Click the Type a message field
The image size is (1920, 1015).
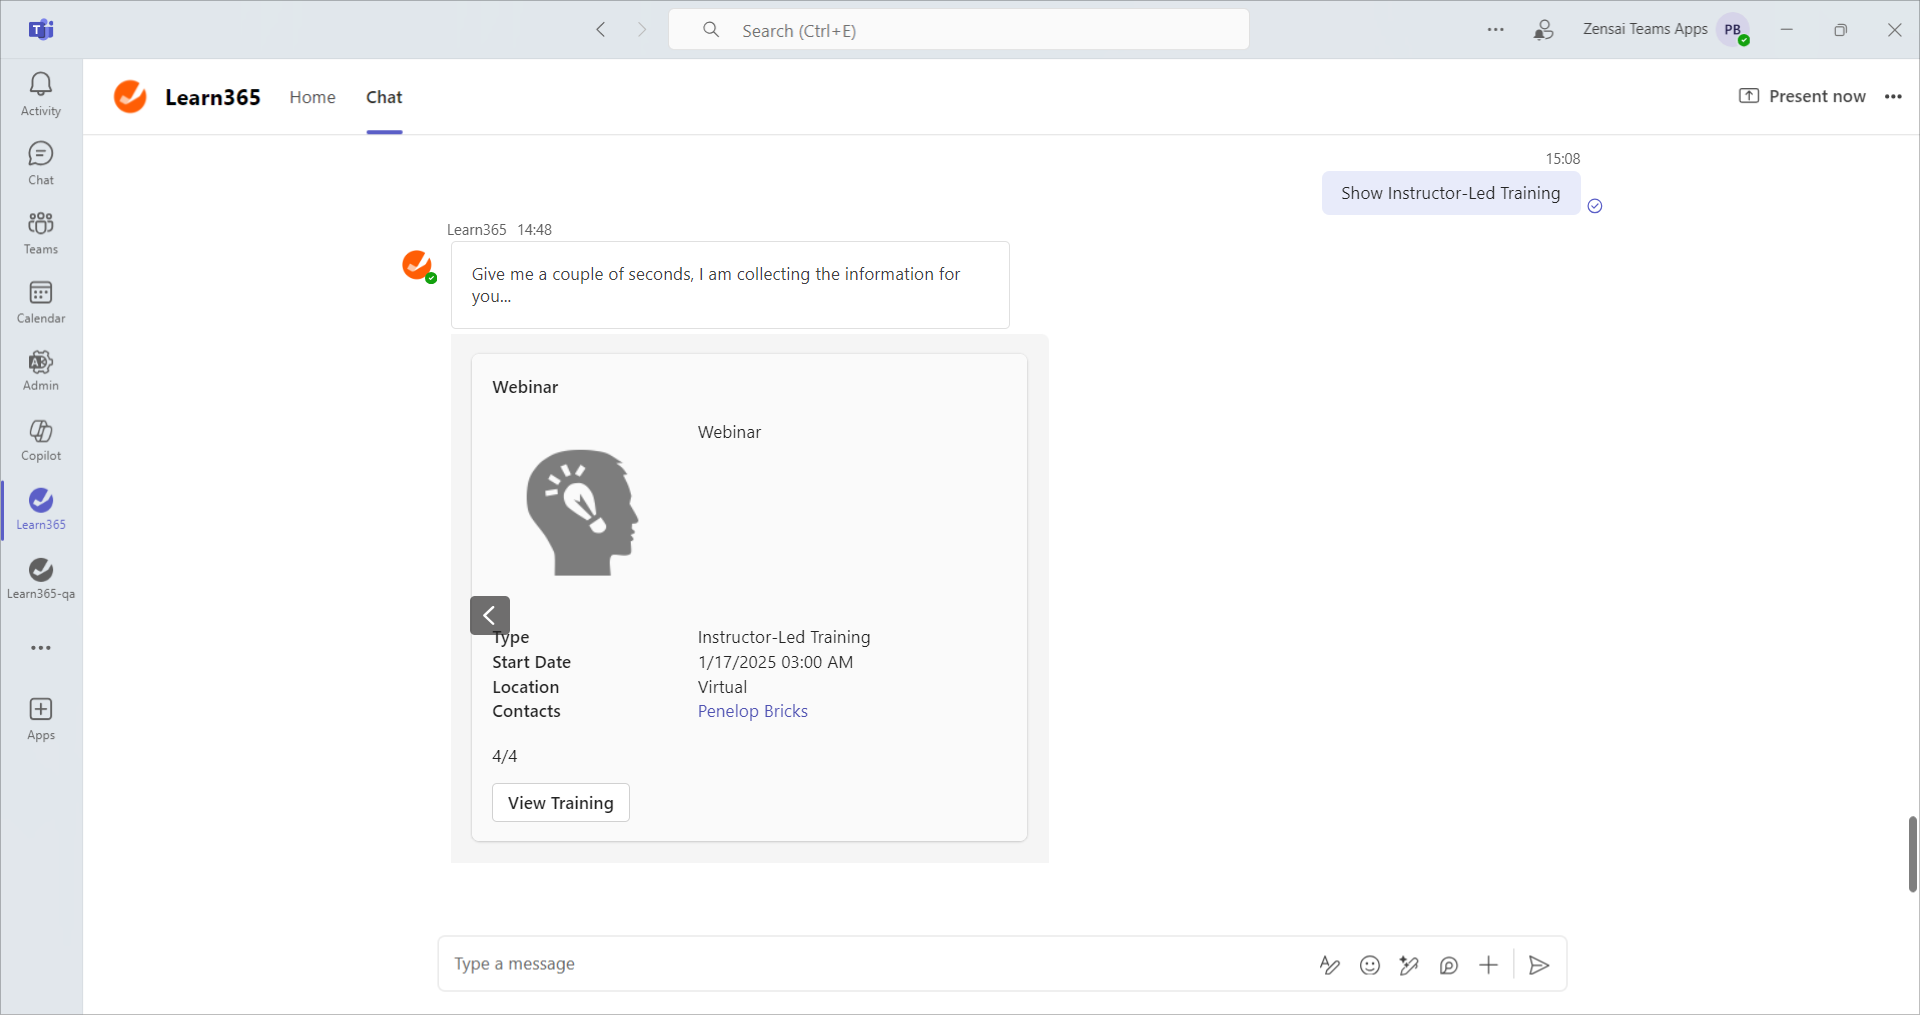pyautogui.click(x=870, y=964)
